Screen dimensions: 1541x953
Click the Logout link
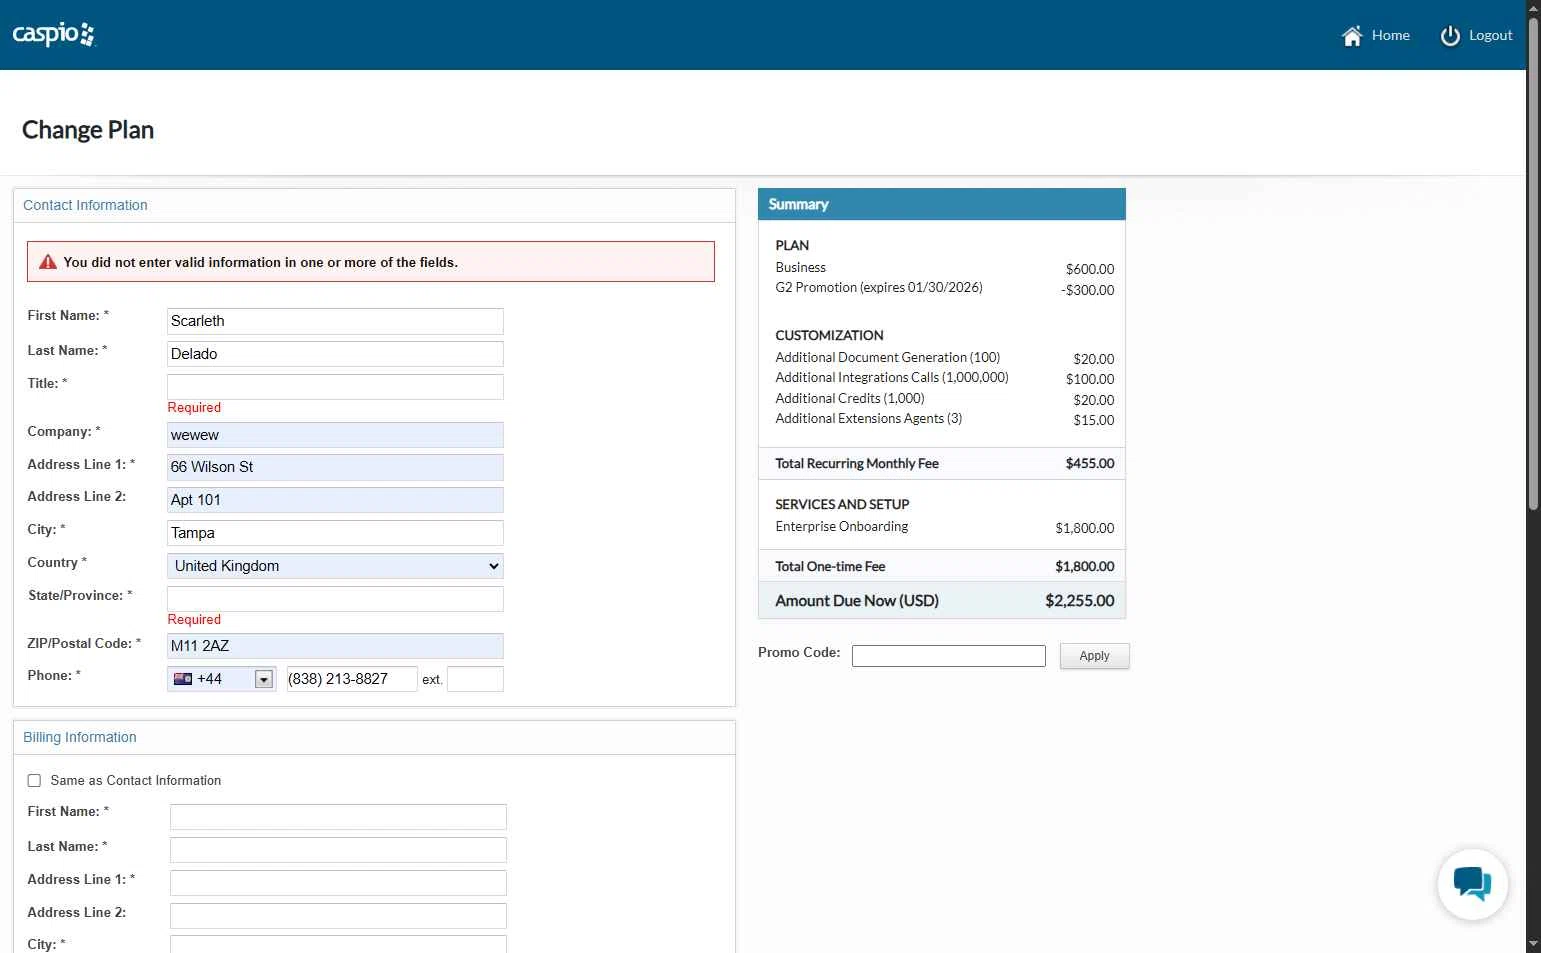1490,35
